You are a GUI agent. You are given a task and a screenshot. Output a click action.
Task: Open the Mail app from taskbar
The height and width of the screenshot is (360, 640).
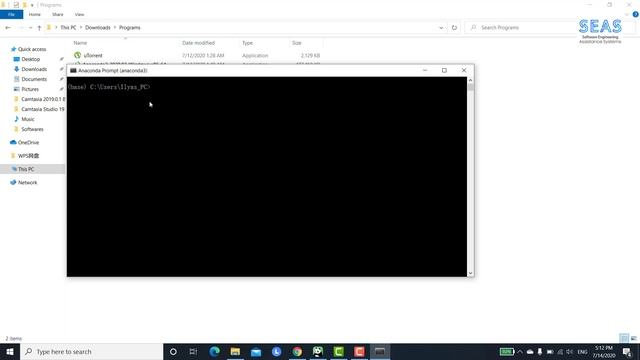coord(256,351)
